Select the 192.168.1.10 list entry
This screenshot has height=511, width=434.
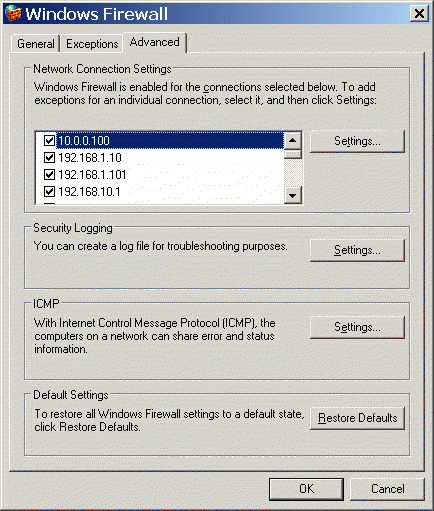90,158
